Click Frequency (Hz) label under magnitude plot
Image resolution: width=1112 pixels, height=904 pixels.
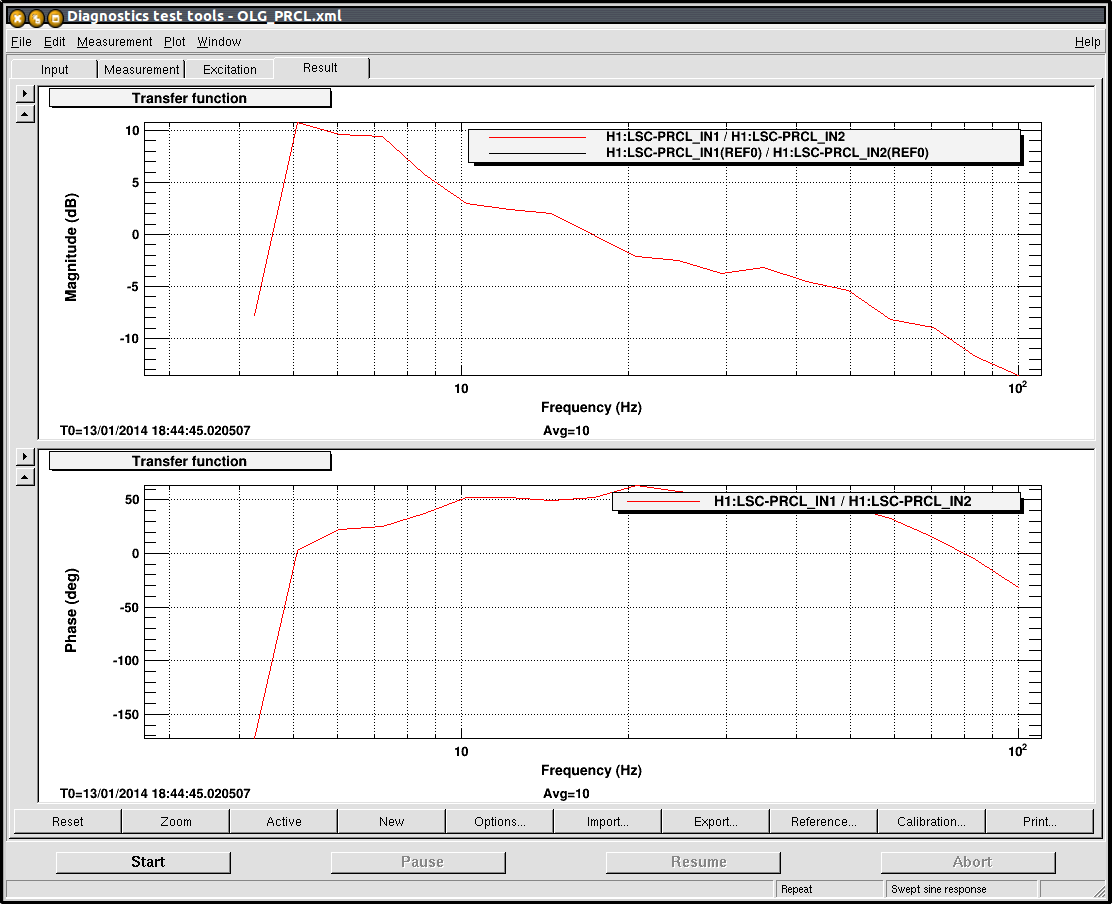(x=591, y=408)
